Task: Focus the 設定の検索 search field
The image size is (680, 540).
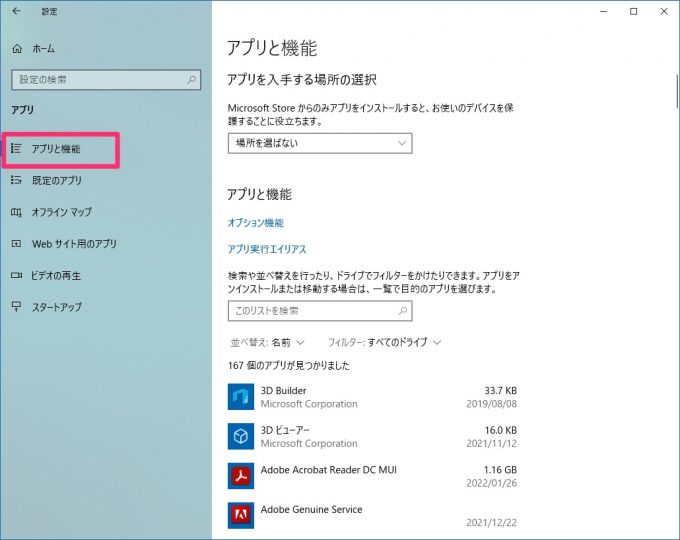Action: (106, 80)
